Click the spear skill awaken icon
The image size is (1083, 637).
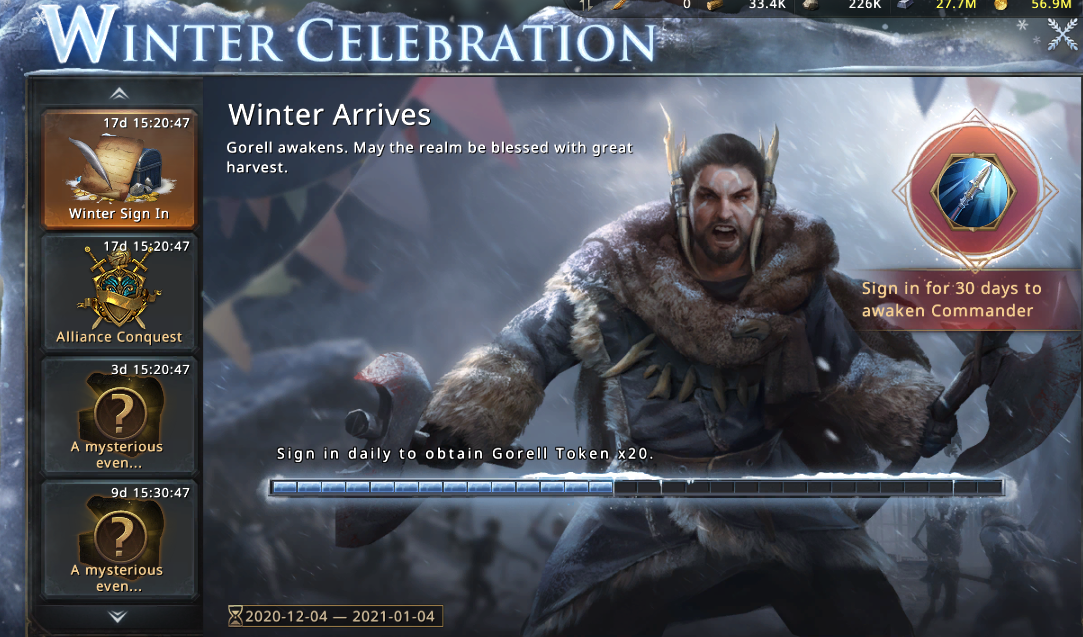pos(974,191)
